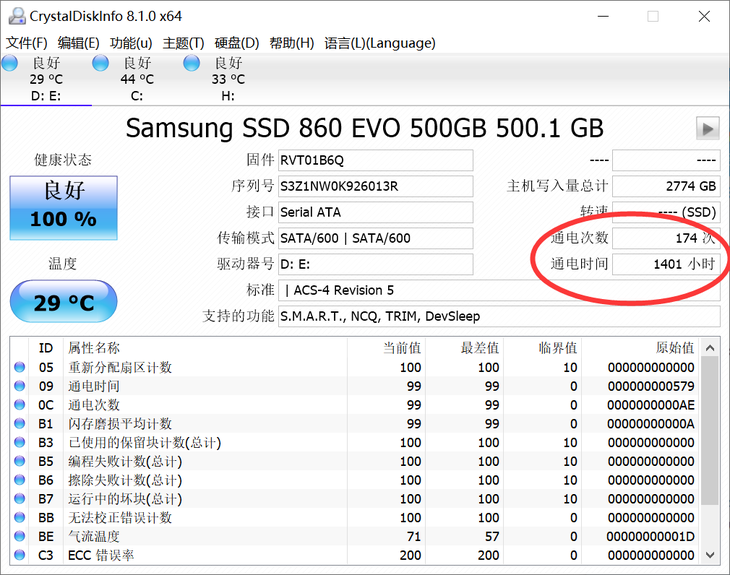Click the status dot for attribute B5

coord(20,461)
